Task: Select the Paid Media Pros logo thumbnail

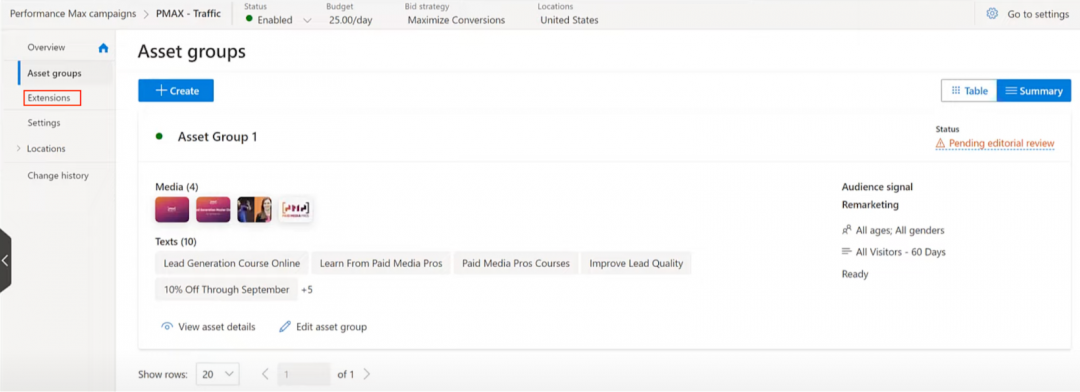Action: tap(295, 209)
